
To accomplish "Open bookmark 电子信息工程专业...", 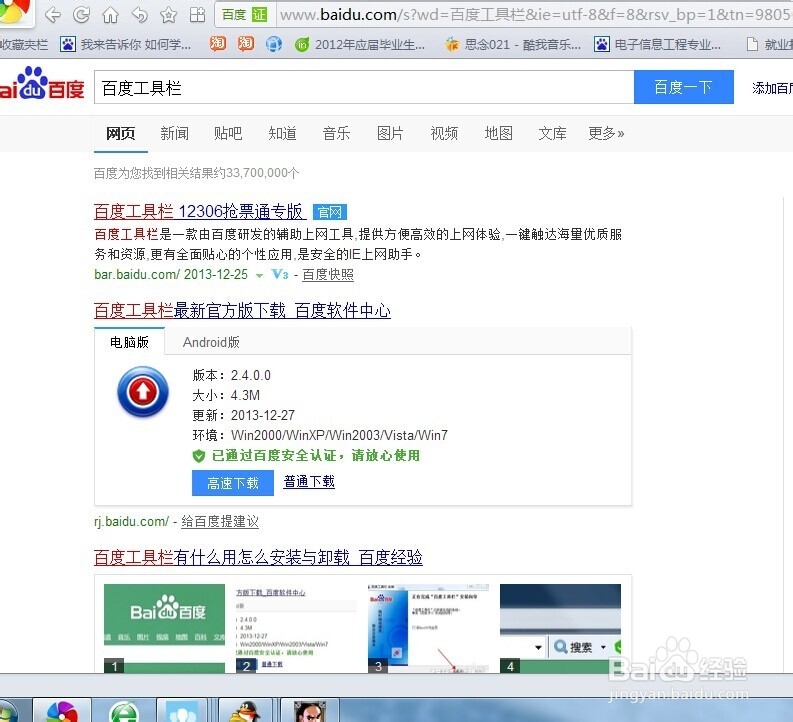I will [657, 44].
